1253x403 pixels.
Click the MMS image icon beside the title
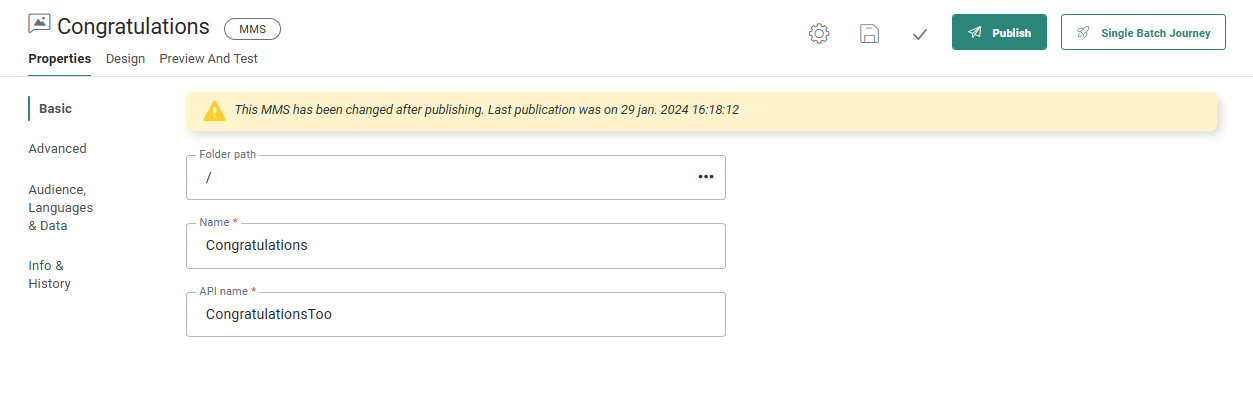click(40, 25)
